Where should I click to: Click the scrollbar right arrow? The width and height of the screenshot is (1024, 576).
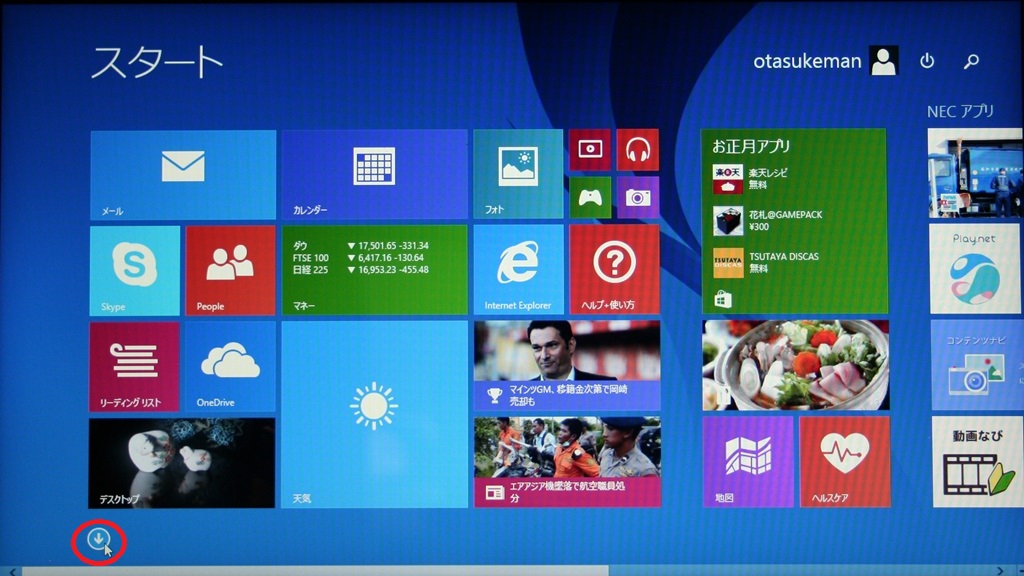pos(1000,571)
